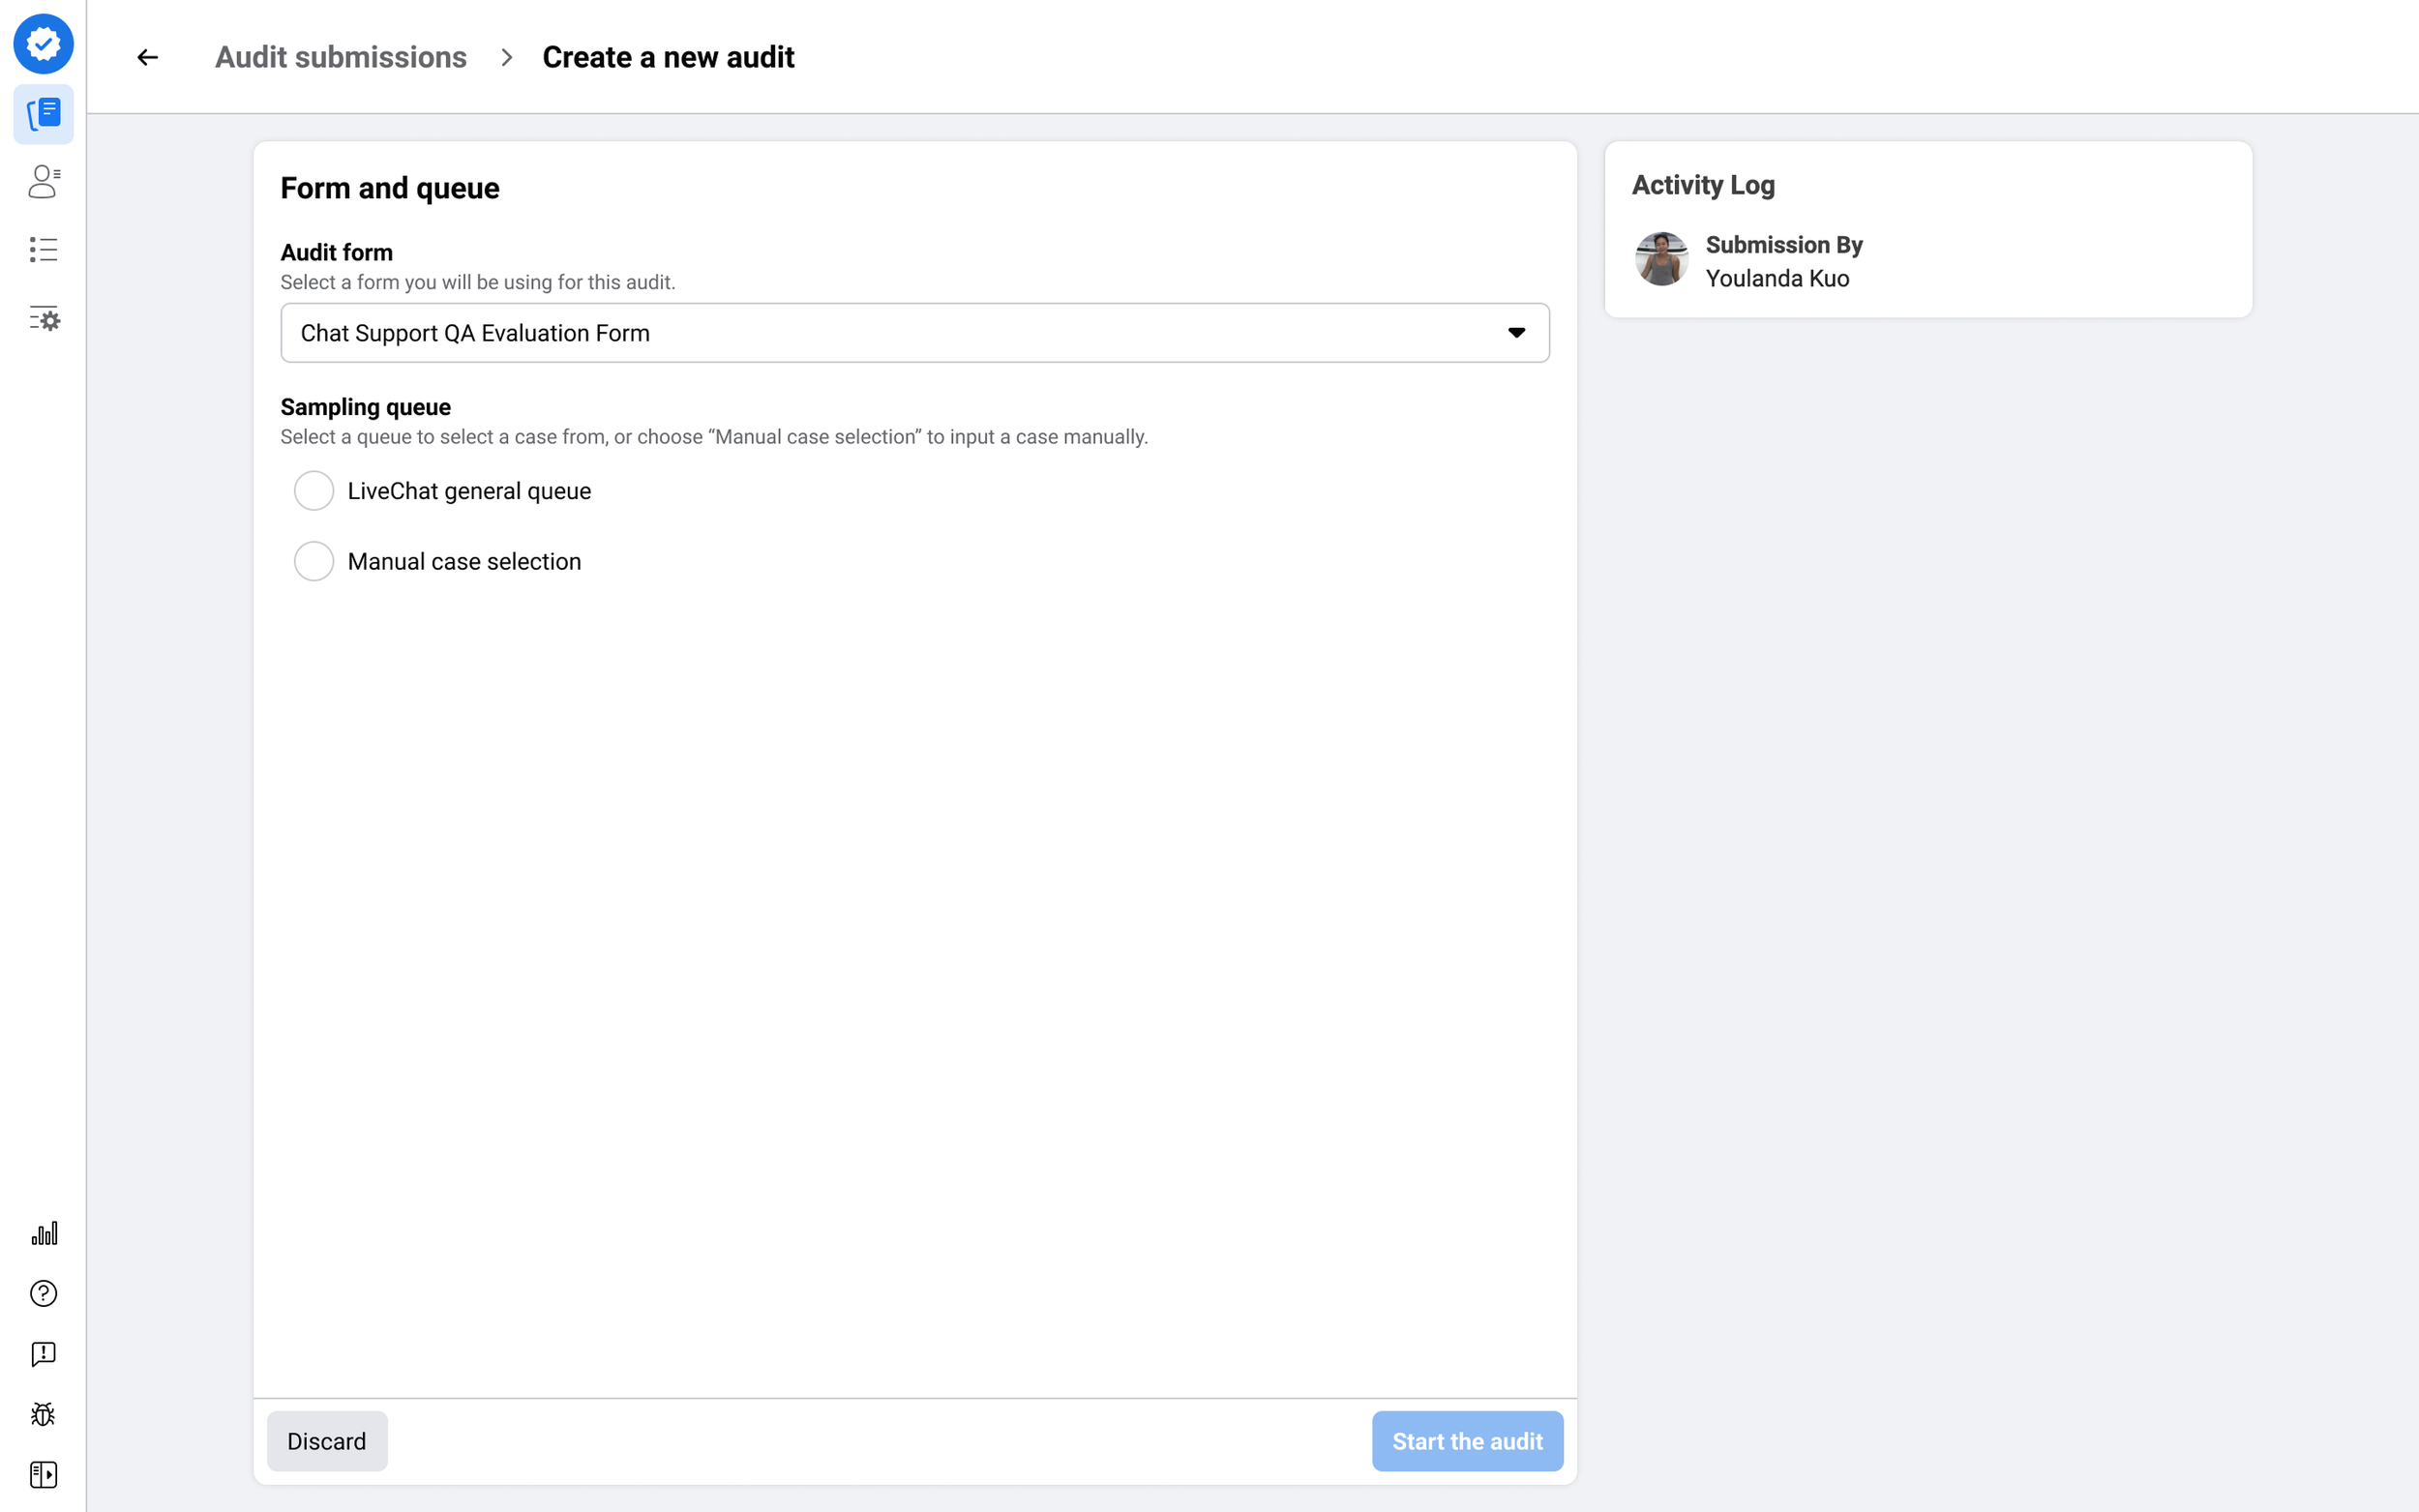This screenshot has width=2419, height=1512.
Task: Open the Audit form dropdown
Action: tap(900, 333)
